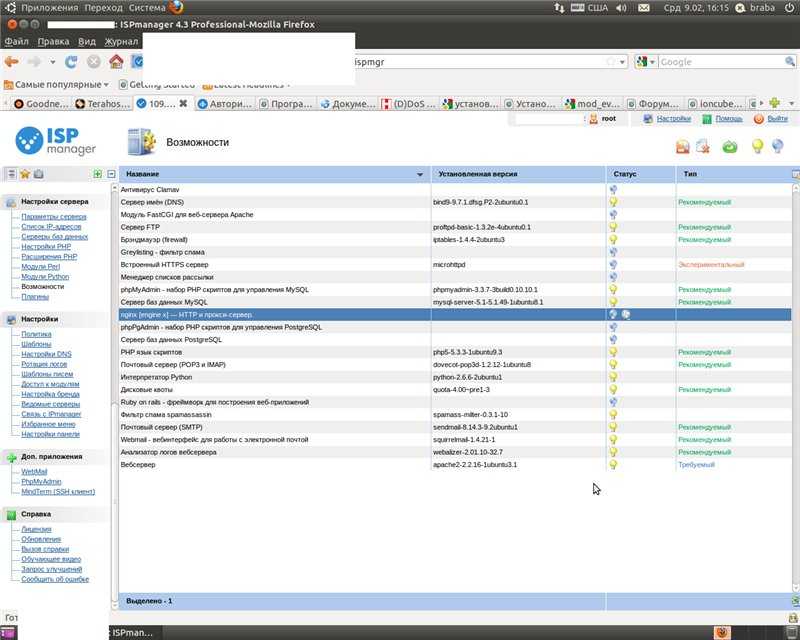800x640 pixels.
Task: Click the Firefox Back arrow button
Action: (x=12, y=62)
